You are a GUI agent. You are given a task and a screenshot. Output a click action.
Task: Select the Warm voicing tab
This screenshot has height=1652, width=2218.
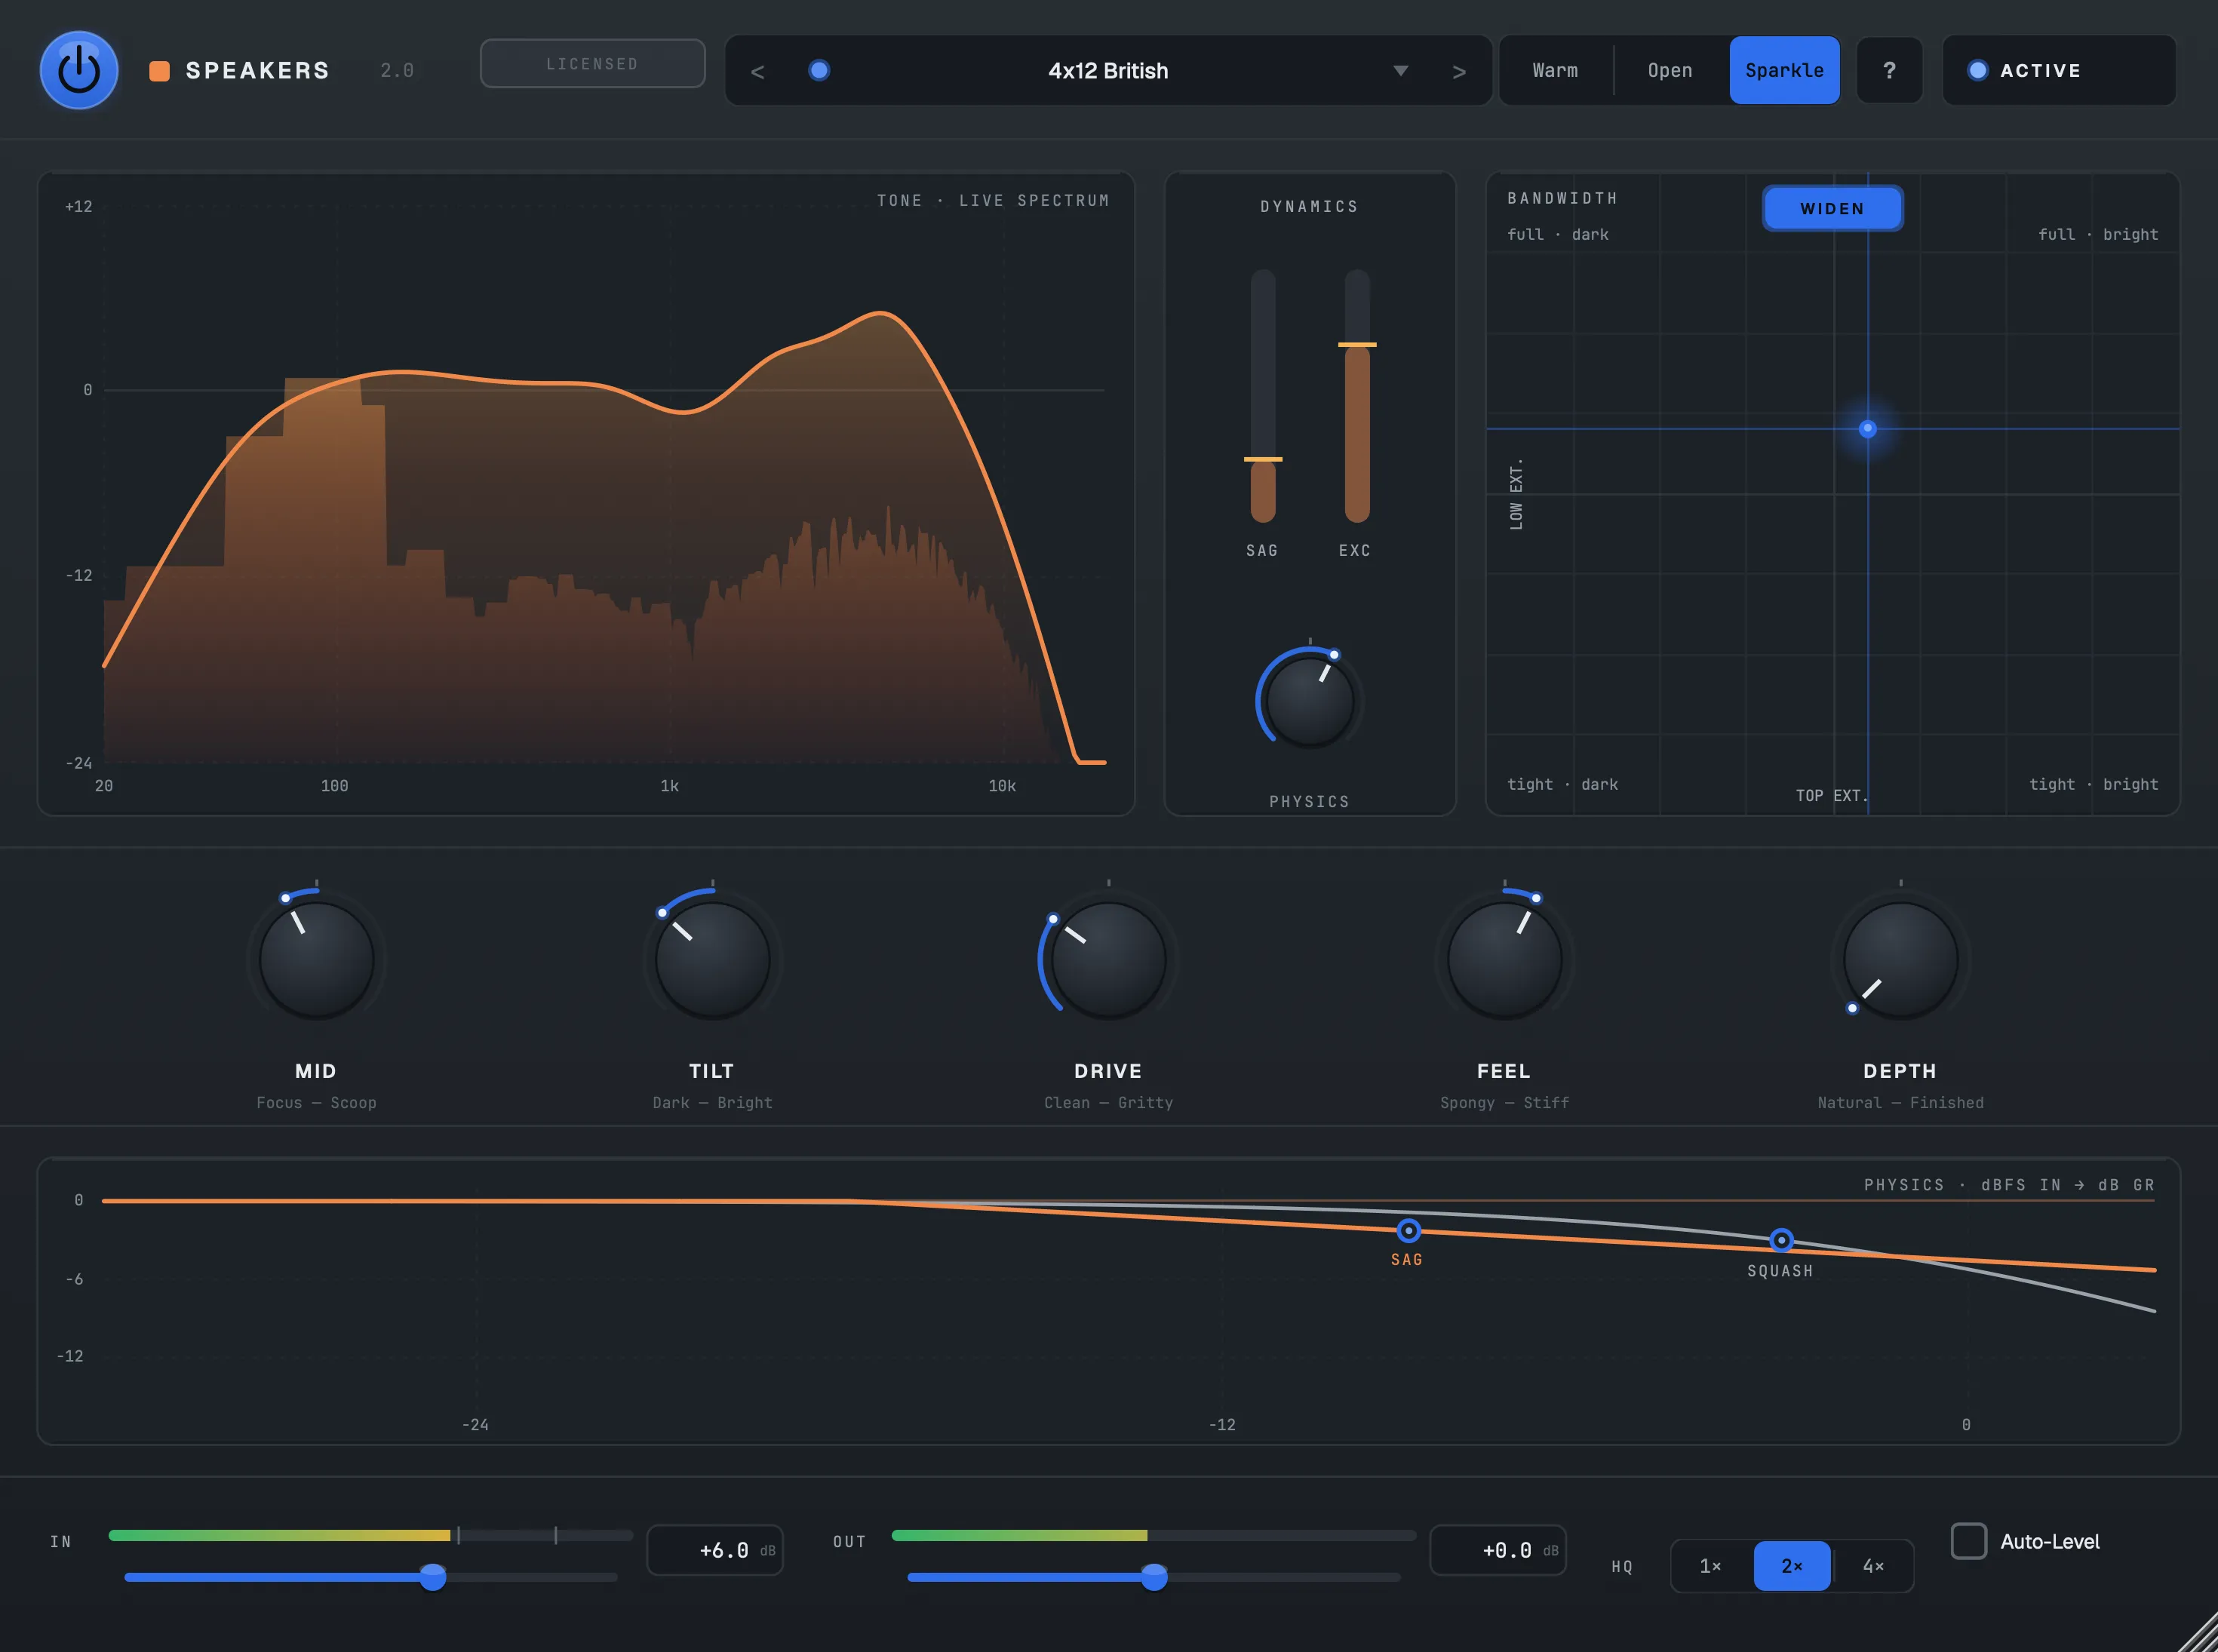coord(1555,70)
